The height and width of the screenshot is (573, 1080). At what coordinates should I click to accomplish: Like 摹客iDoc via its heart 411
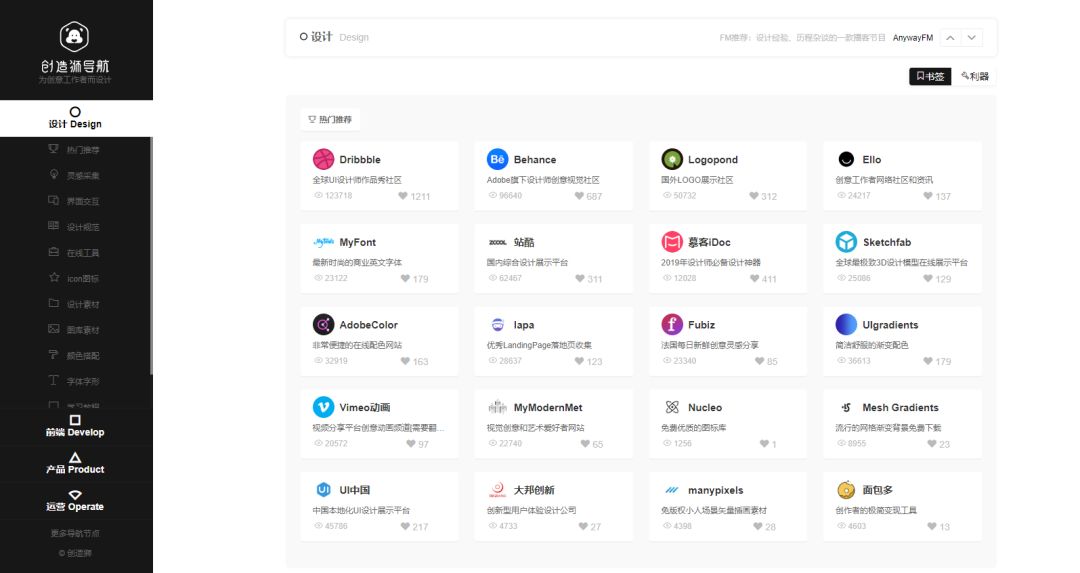click(x=754, y=278)
